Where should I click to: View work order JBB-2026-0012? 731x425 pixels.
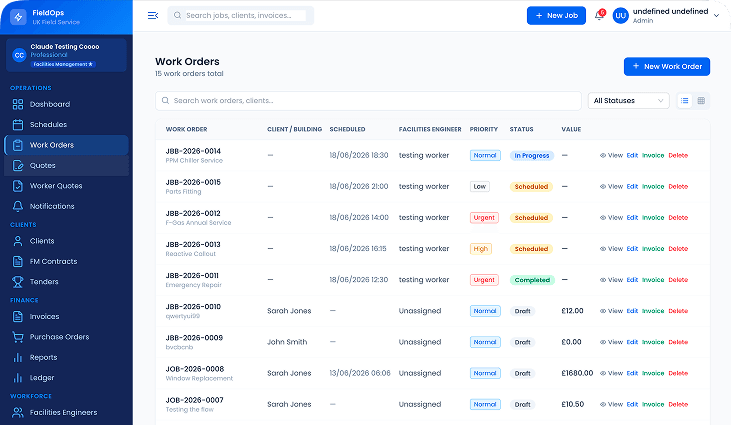click(x=611, y=218)
